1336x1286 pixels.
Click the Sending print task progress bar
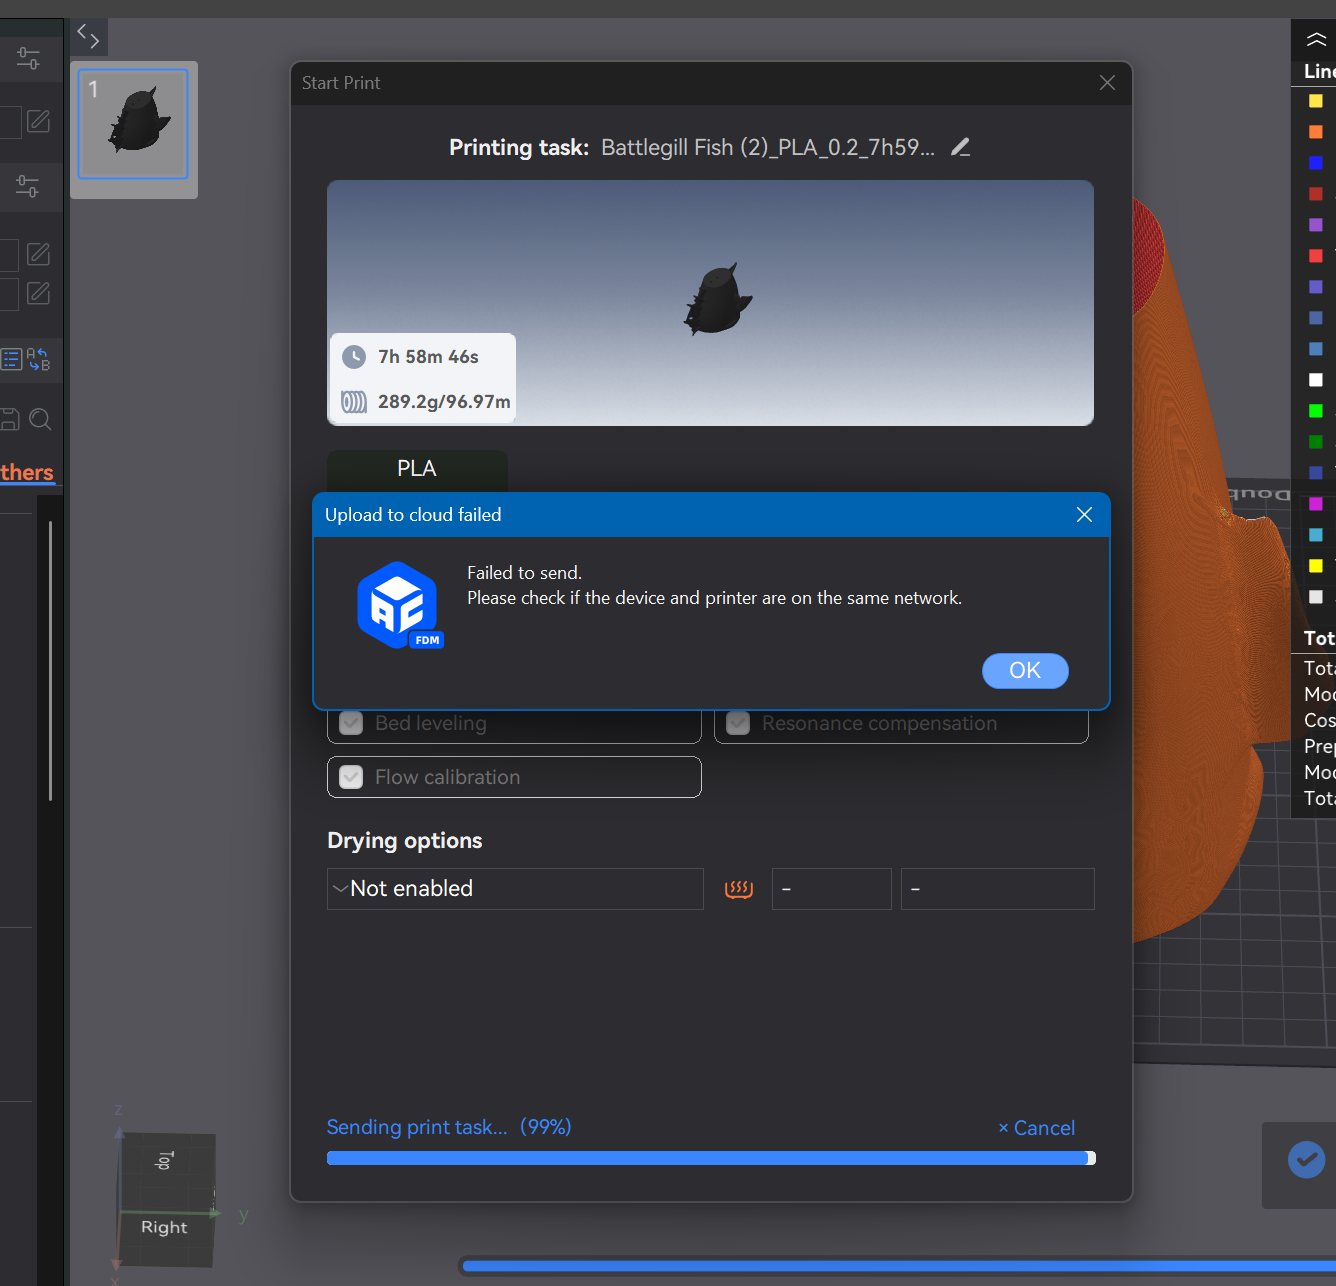tap(711, 1158)
